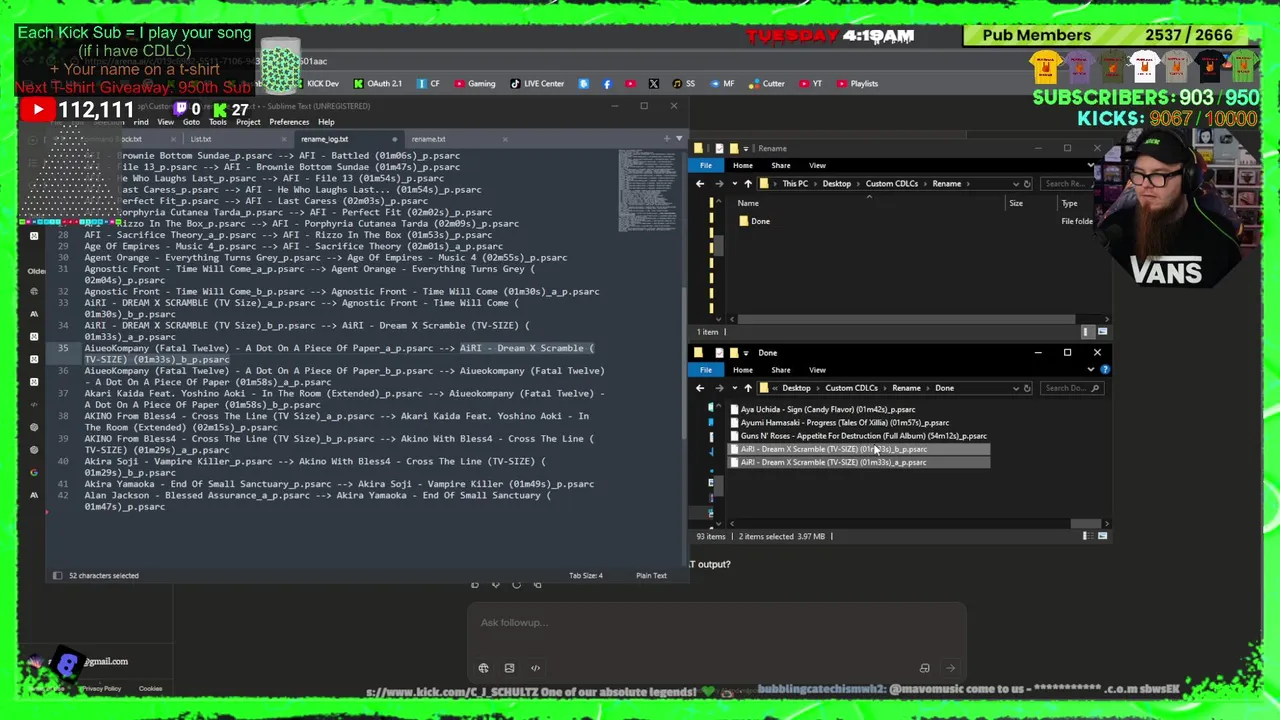The height and width of the screenshot is (720, 1280).
Task: Go back in Rename window
Action: pyautogui.click(x=700, y=184)
